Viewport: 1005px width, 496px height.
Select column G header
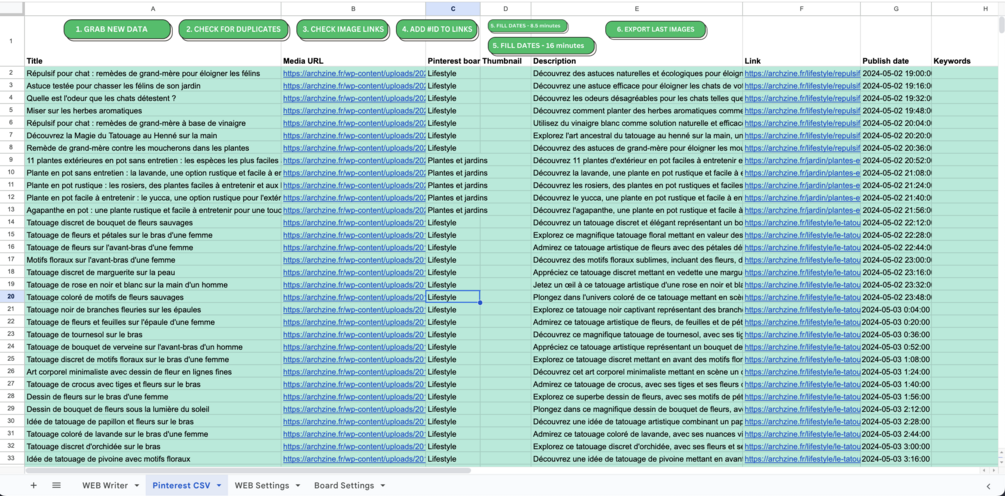[895, 8]
